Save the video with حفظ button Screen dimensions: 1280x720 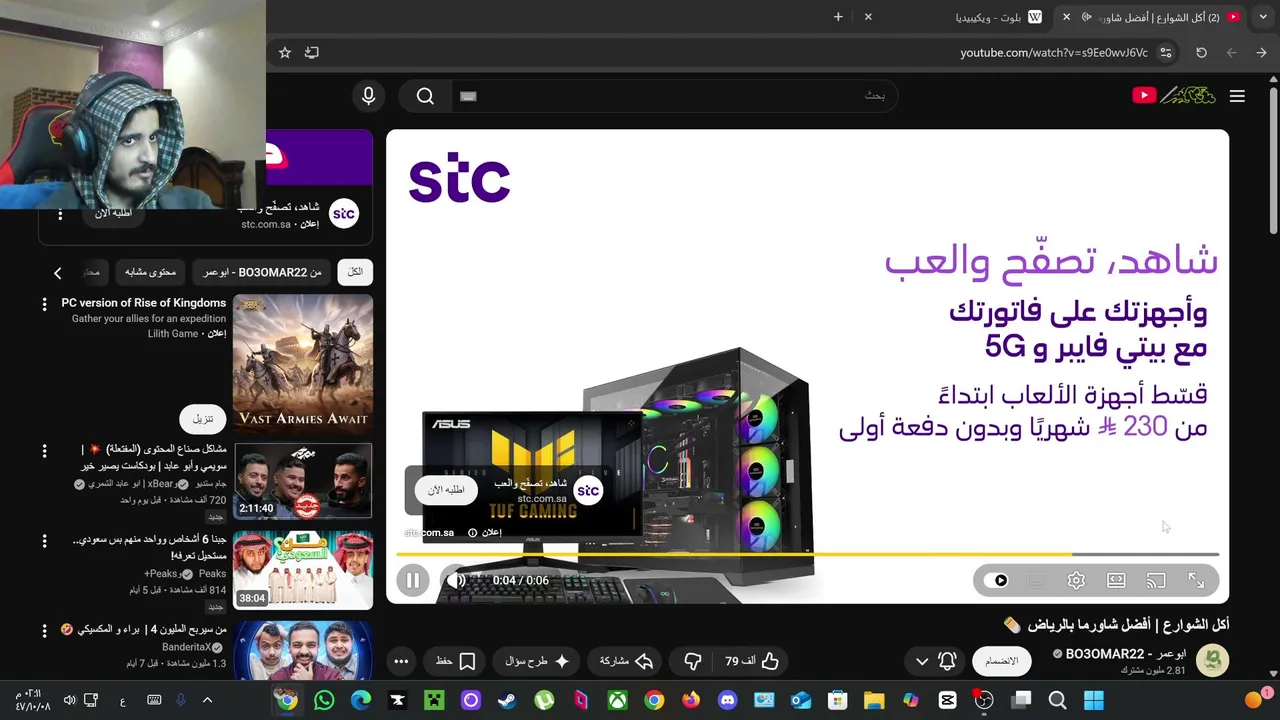point(455,661)
